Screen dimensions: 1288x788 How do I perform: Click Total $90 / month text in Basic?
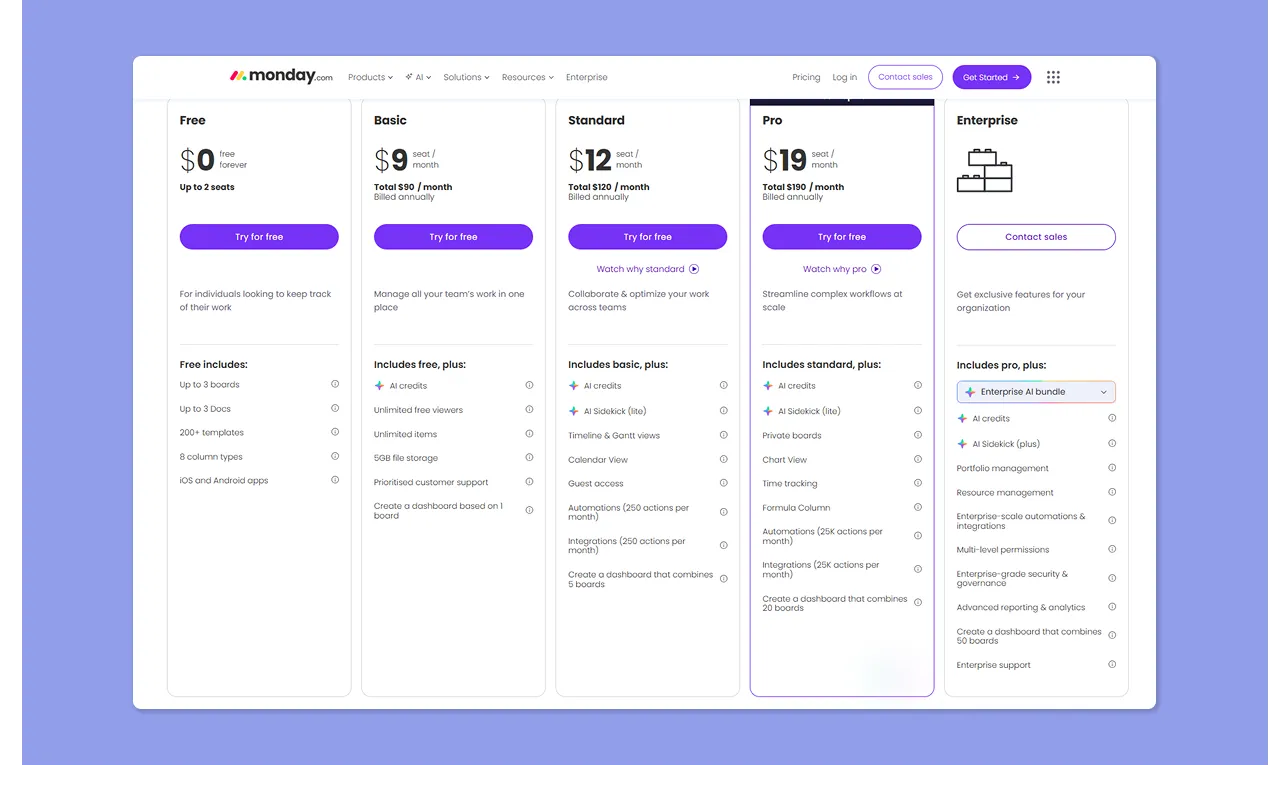[x=413, y=187]
